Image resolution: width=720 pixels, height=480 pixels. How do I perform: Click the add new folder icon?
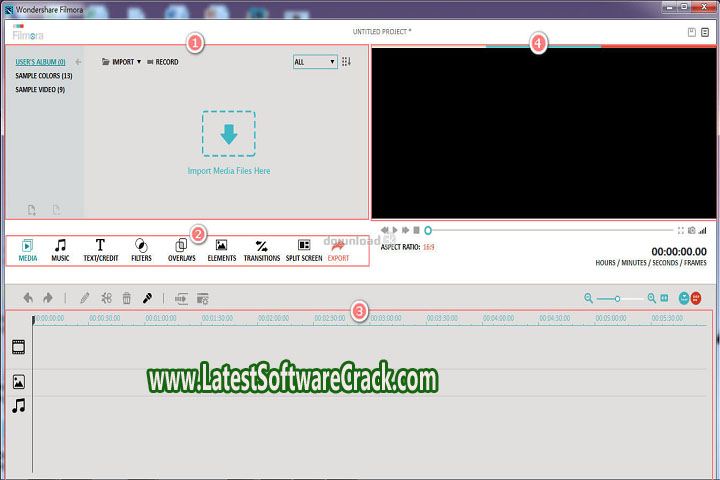[32, 210]
